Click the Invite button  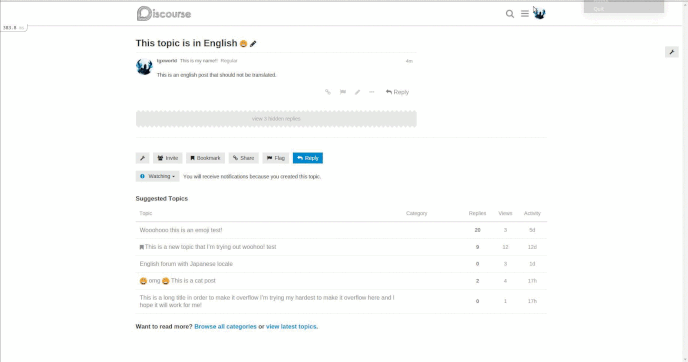168,158
